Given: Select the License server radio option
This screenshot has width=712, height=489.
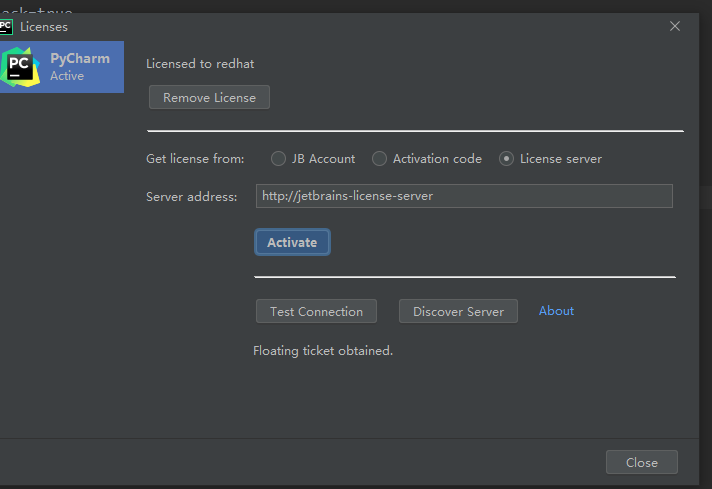Looking at the screenshot, I should point(506,159).
